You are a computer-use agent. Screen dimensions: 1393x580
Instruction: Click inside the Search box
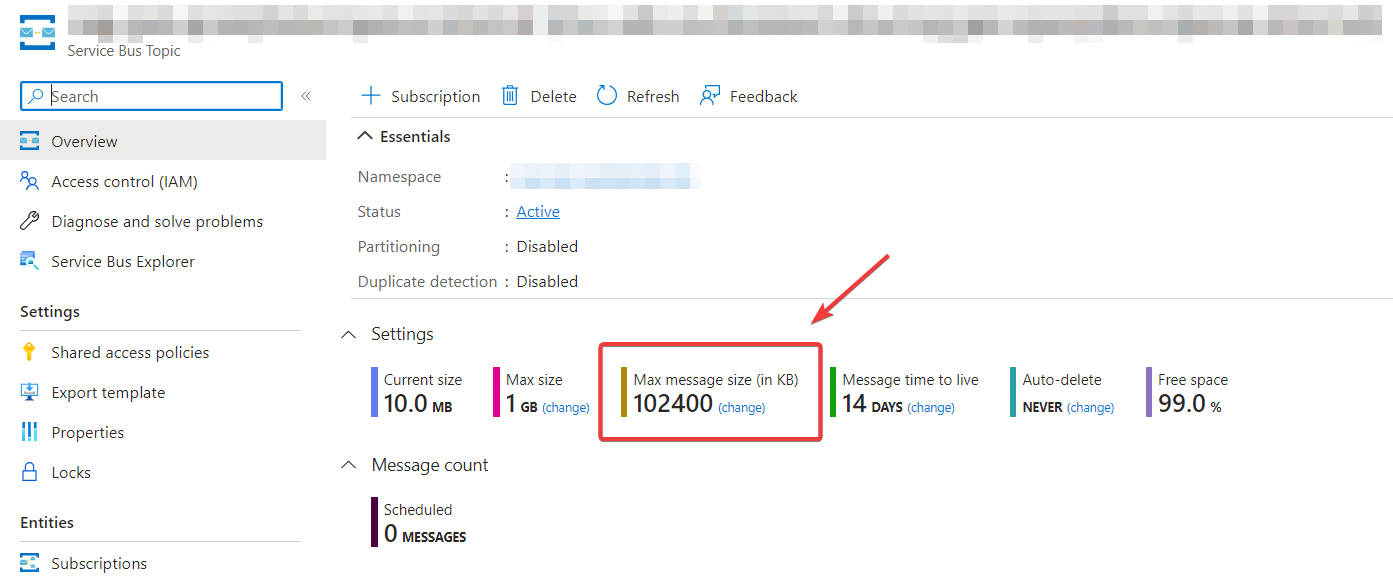click(150, 96)
